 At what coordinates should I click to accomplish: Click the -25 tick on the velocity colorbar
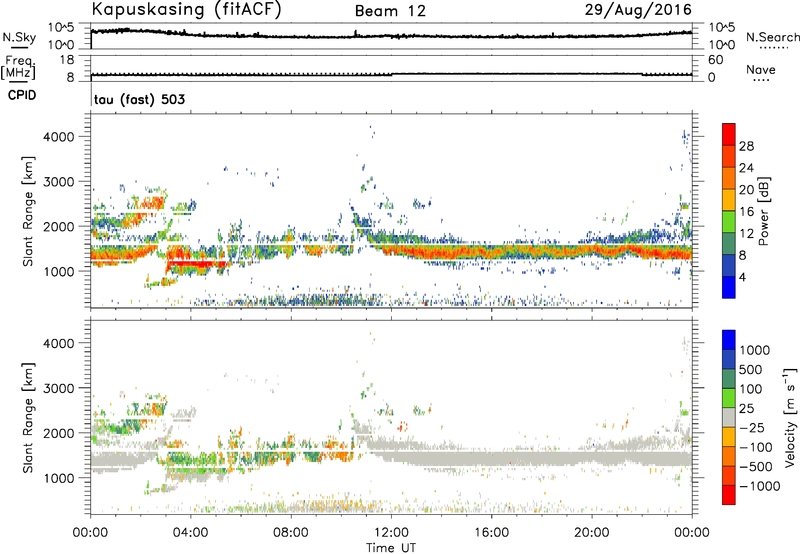[x=753, y=427]
